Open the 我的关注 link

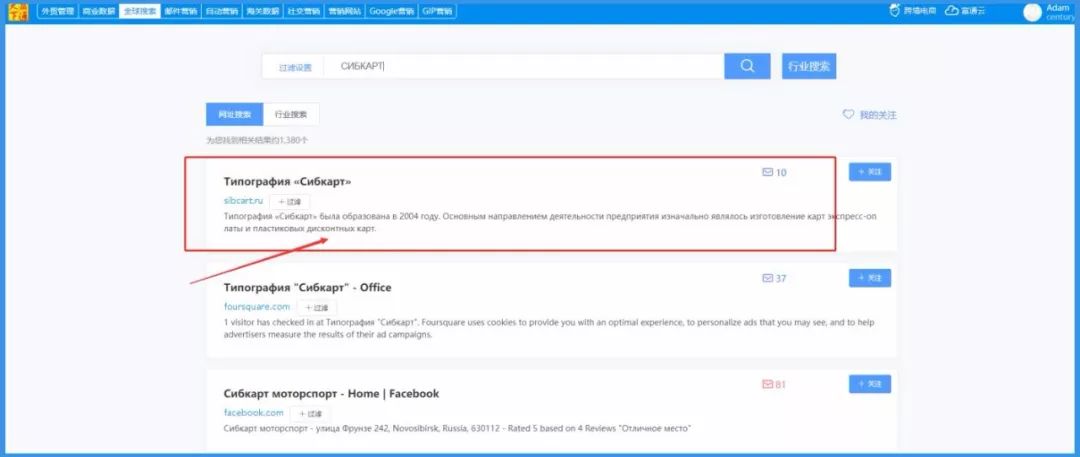coord(878,115)
